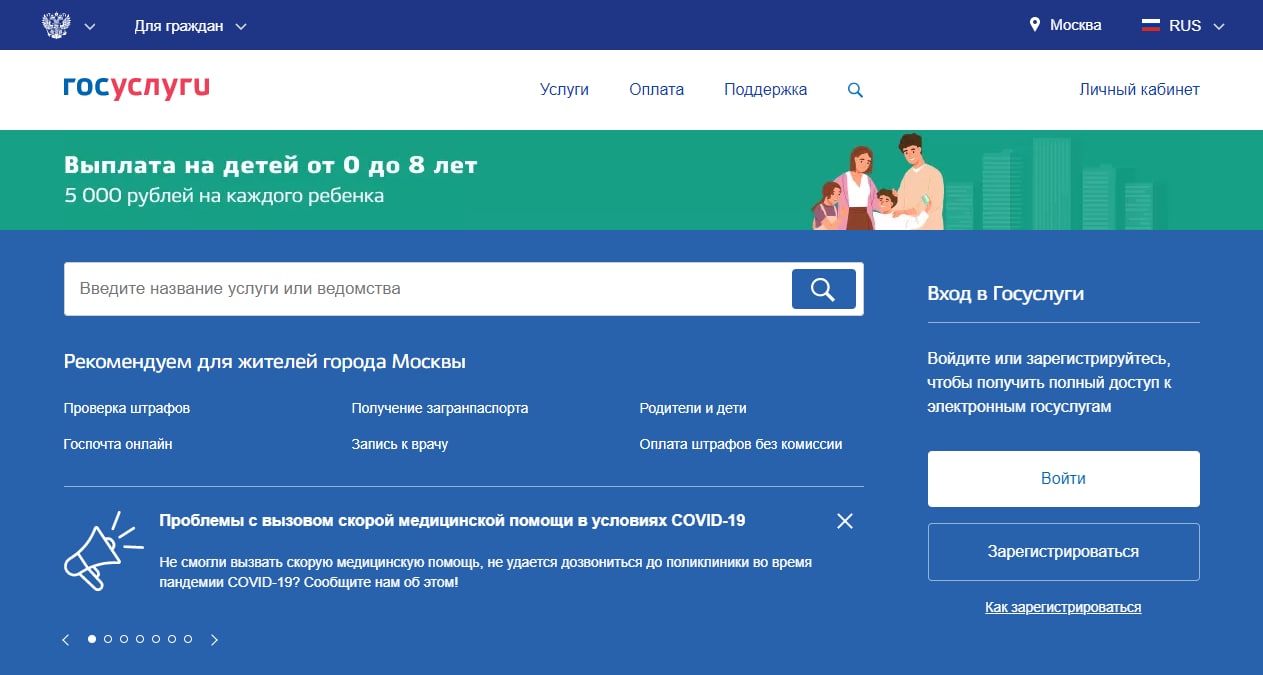Go to previous slide with left arrow
Viewport: 1263px width, 675px height.
(x=66, y=640)
